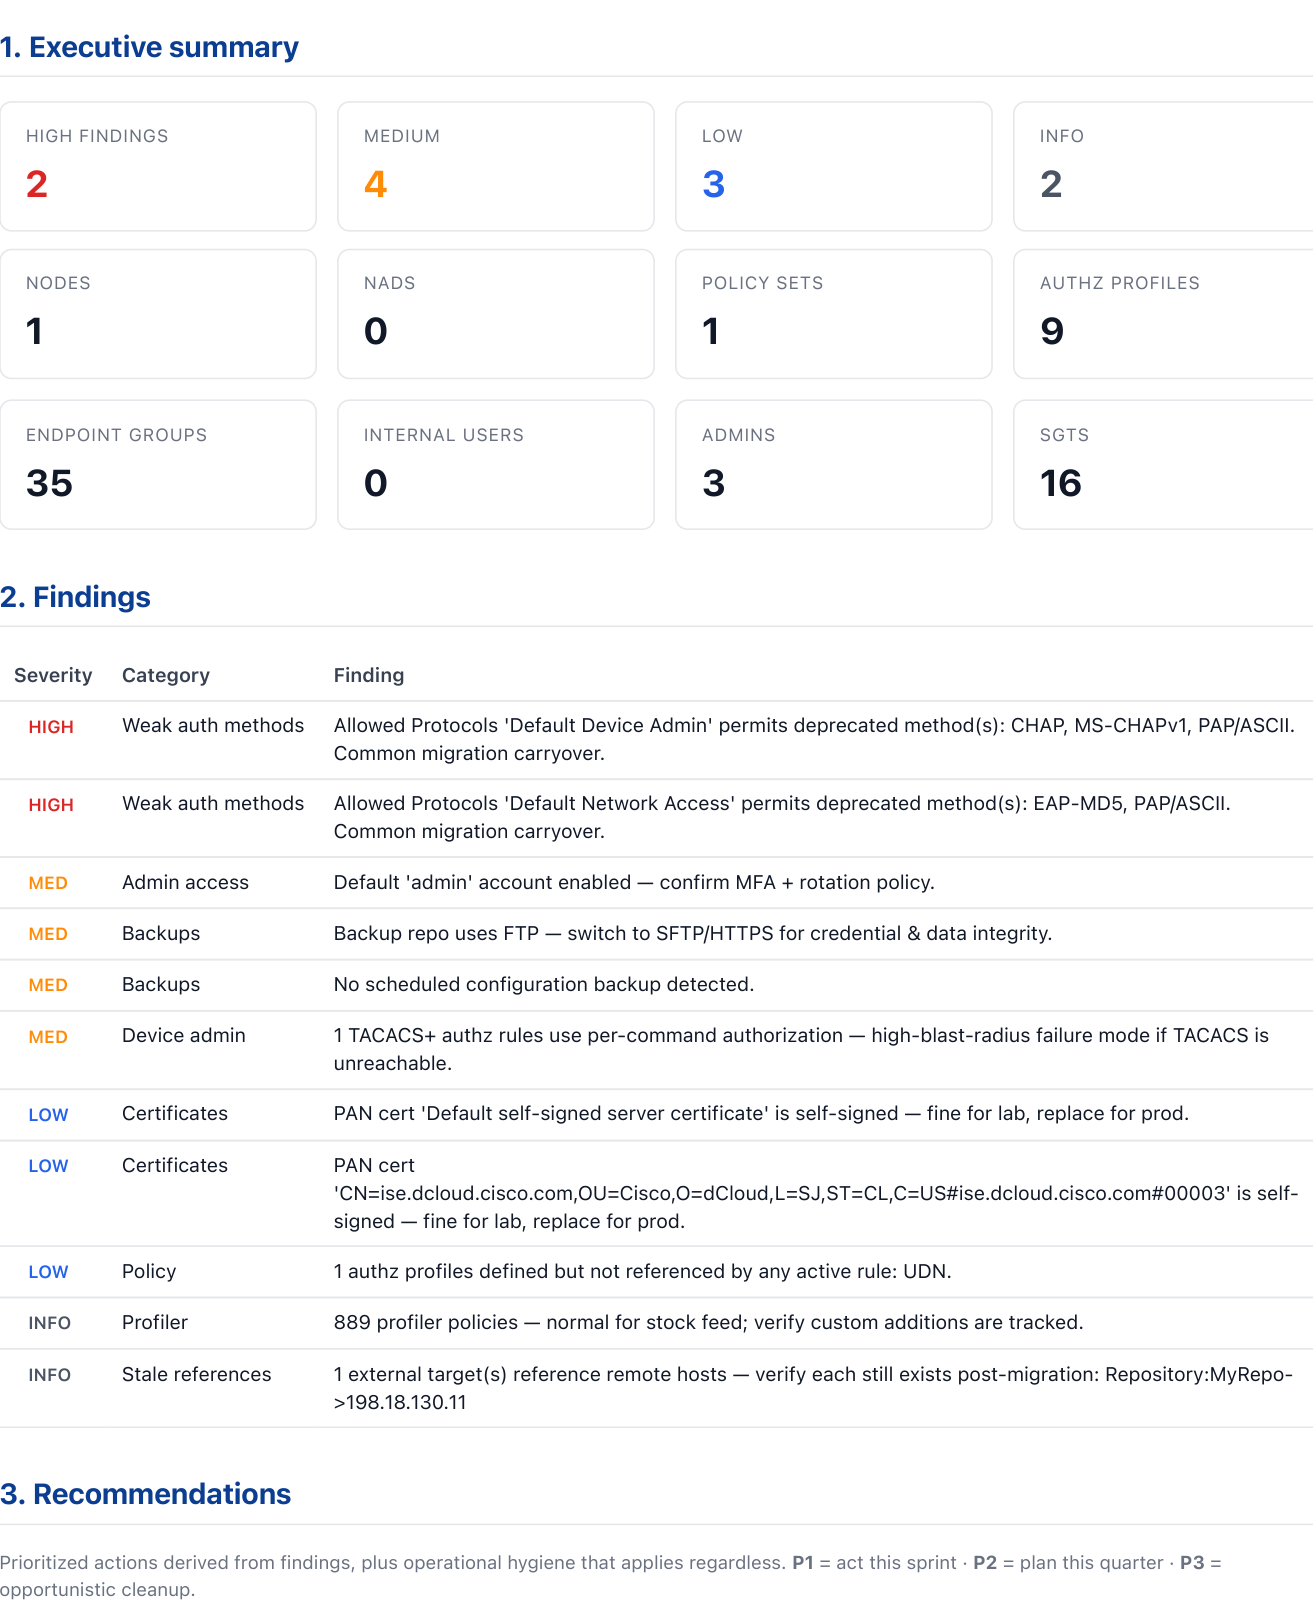Screen dimensions: 1313x1600
Task: Click the 'Admin access' category cell
Action: pyautogui.click(x=186, y=882)
